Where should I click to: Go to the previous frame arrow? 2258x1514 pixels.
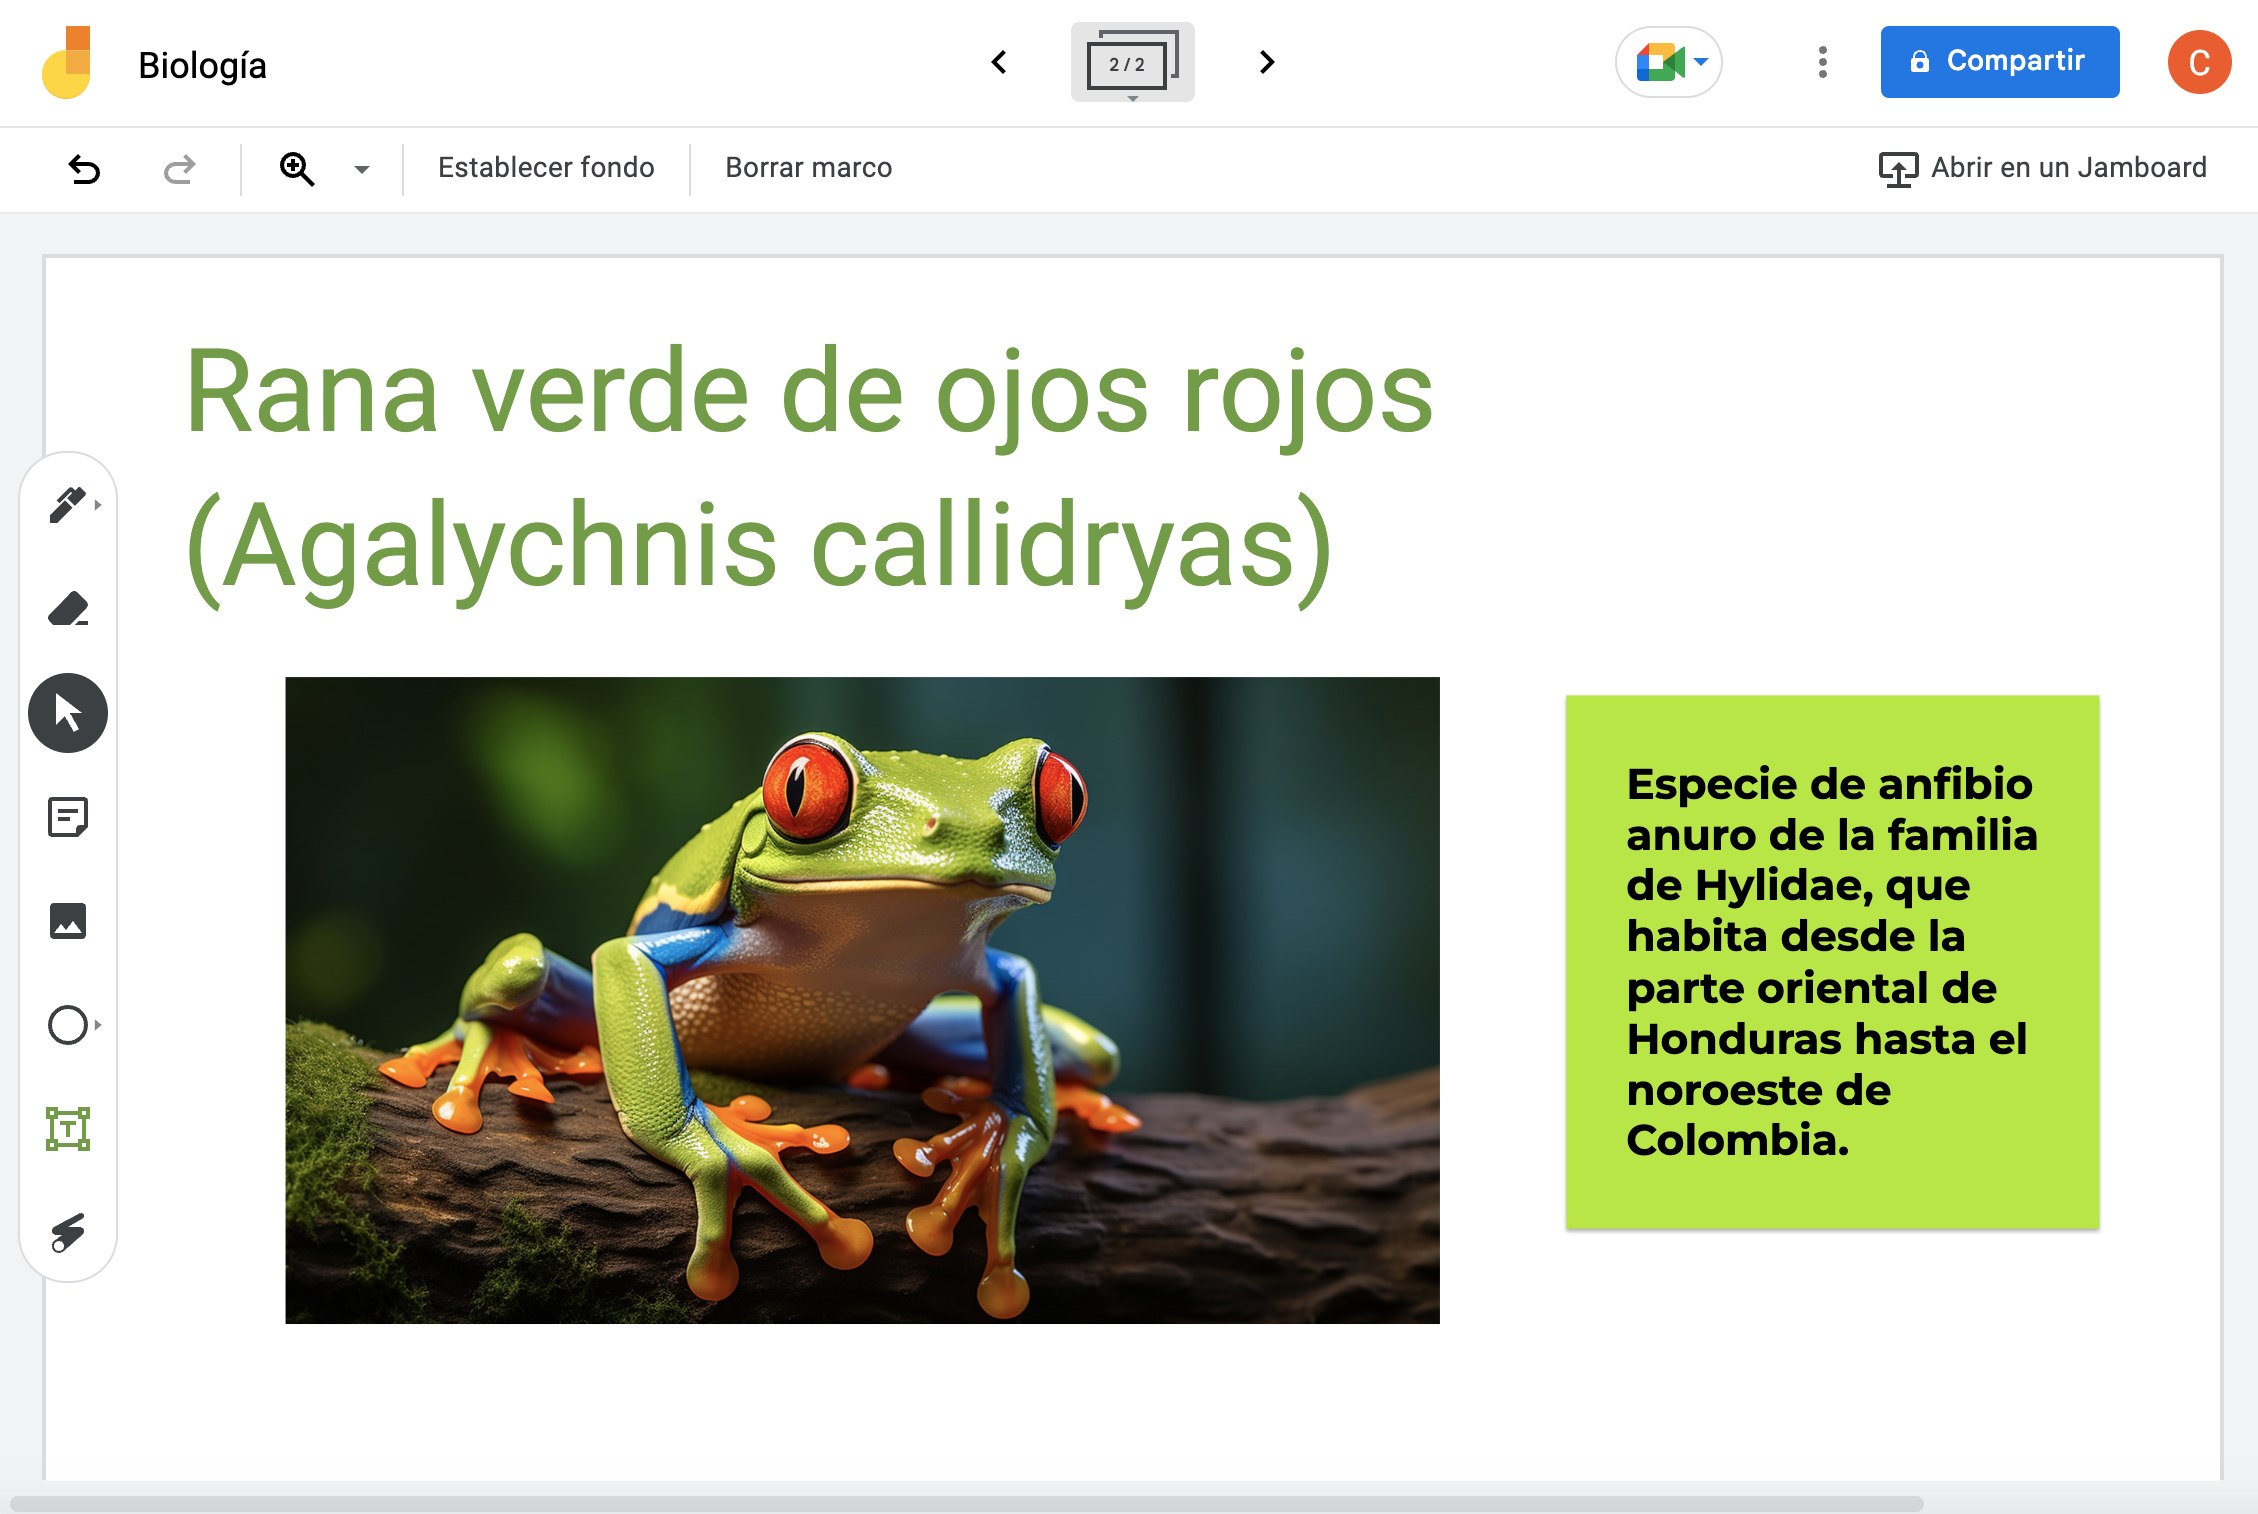[999, 62]
